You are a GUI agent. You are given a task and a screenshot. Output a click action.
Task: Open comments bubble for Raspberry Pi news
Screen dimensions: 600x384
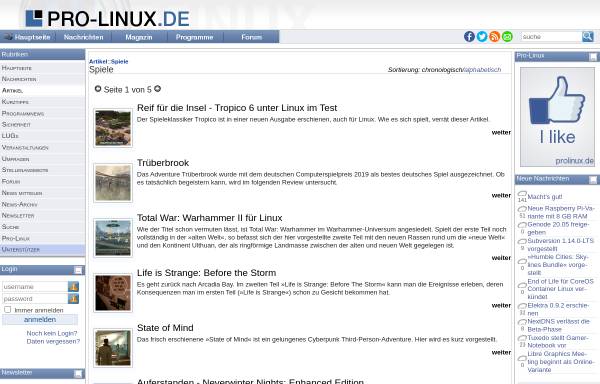(522, 209)
